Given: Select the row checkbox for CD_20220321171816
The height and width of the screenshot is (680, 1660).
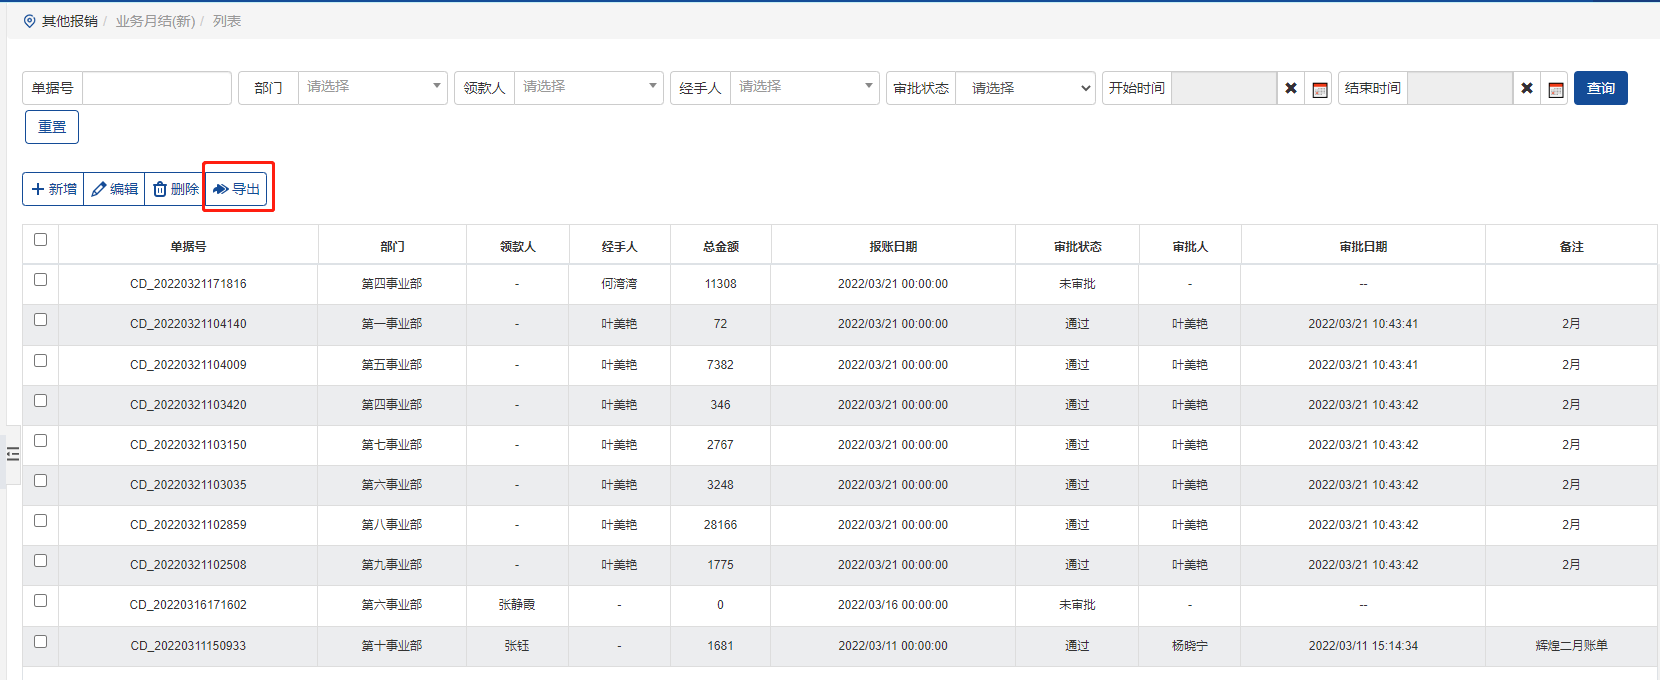Looking at the screenshot, I should pyautogui.click(x=41, y=280).
